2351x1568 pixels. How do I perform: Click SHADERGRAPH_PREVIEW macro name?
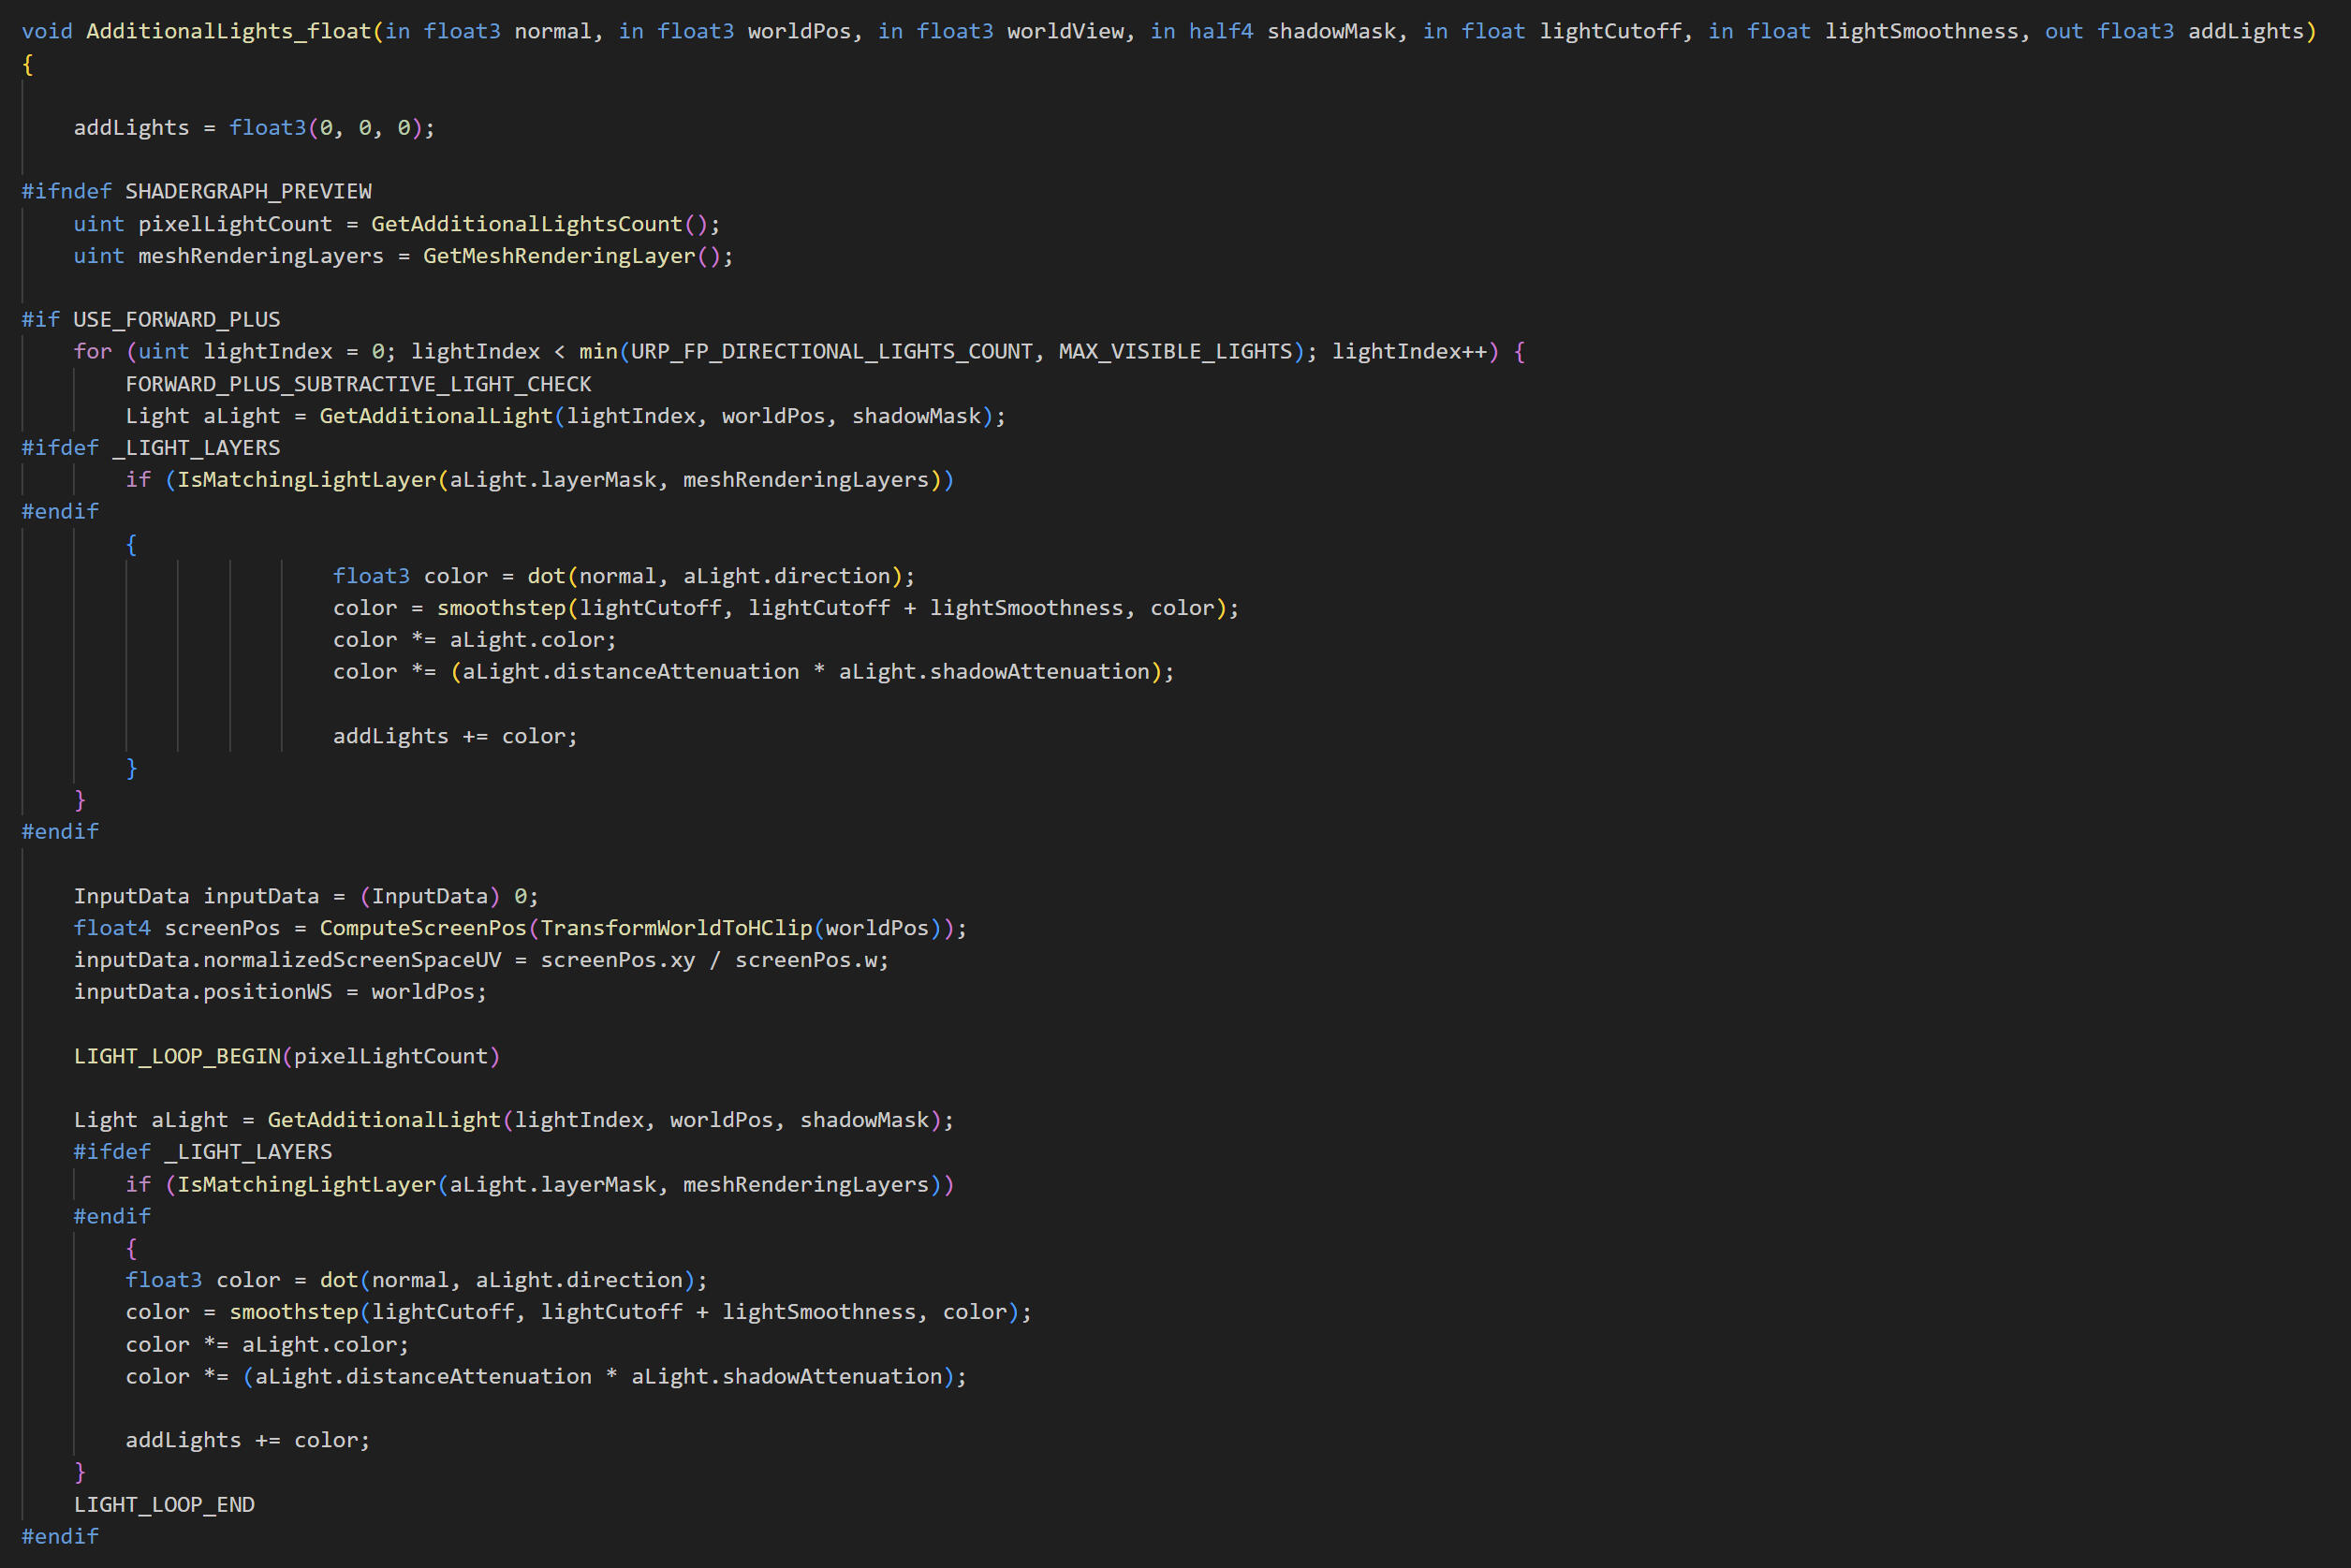pyautogui.click(x=248, y=191)
